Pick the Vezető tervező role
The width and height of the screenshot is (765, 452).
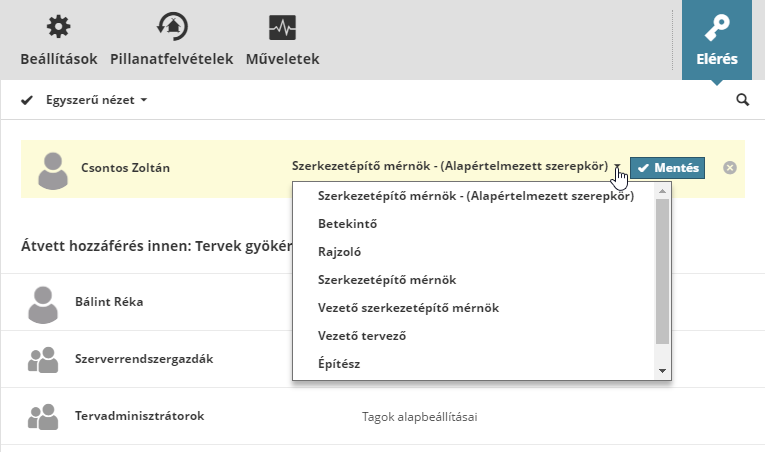[x=361, y=336]
